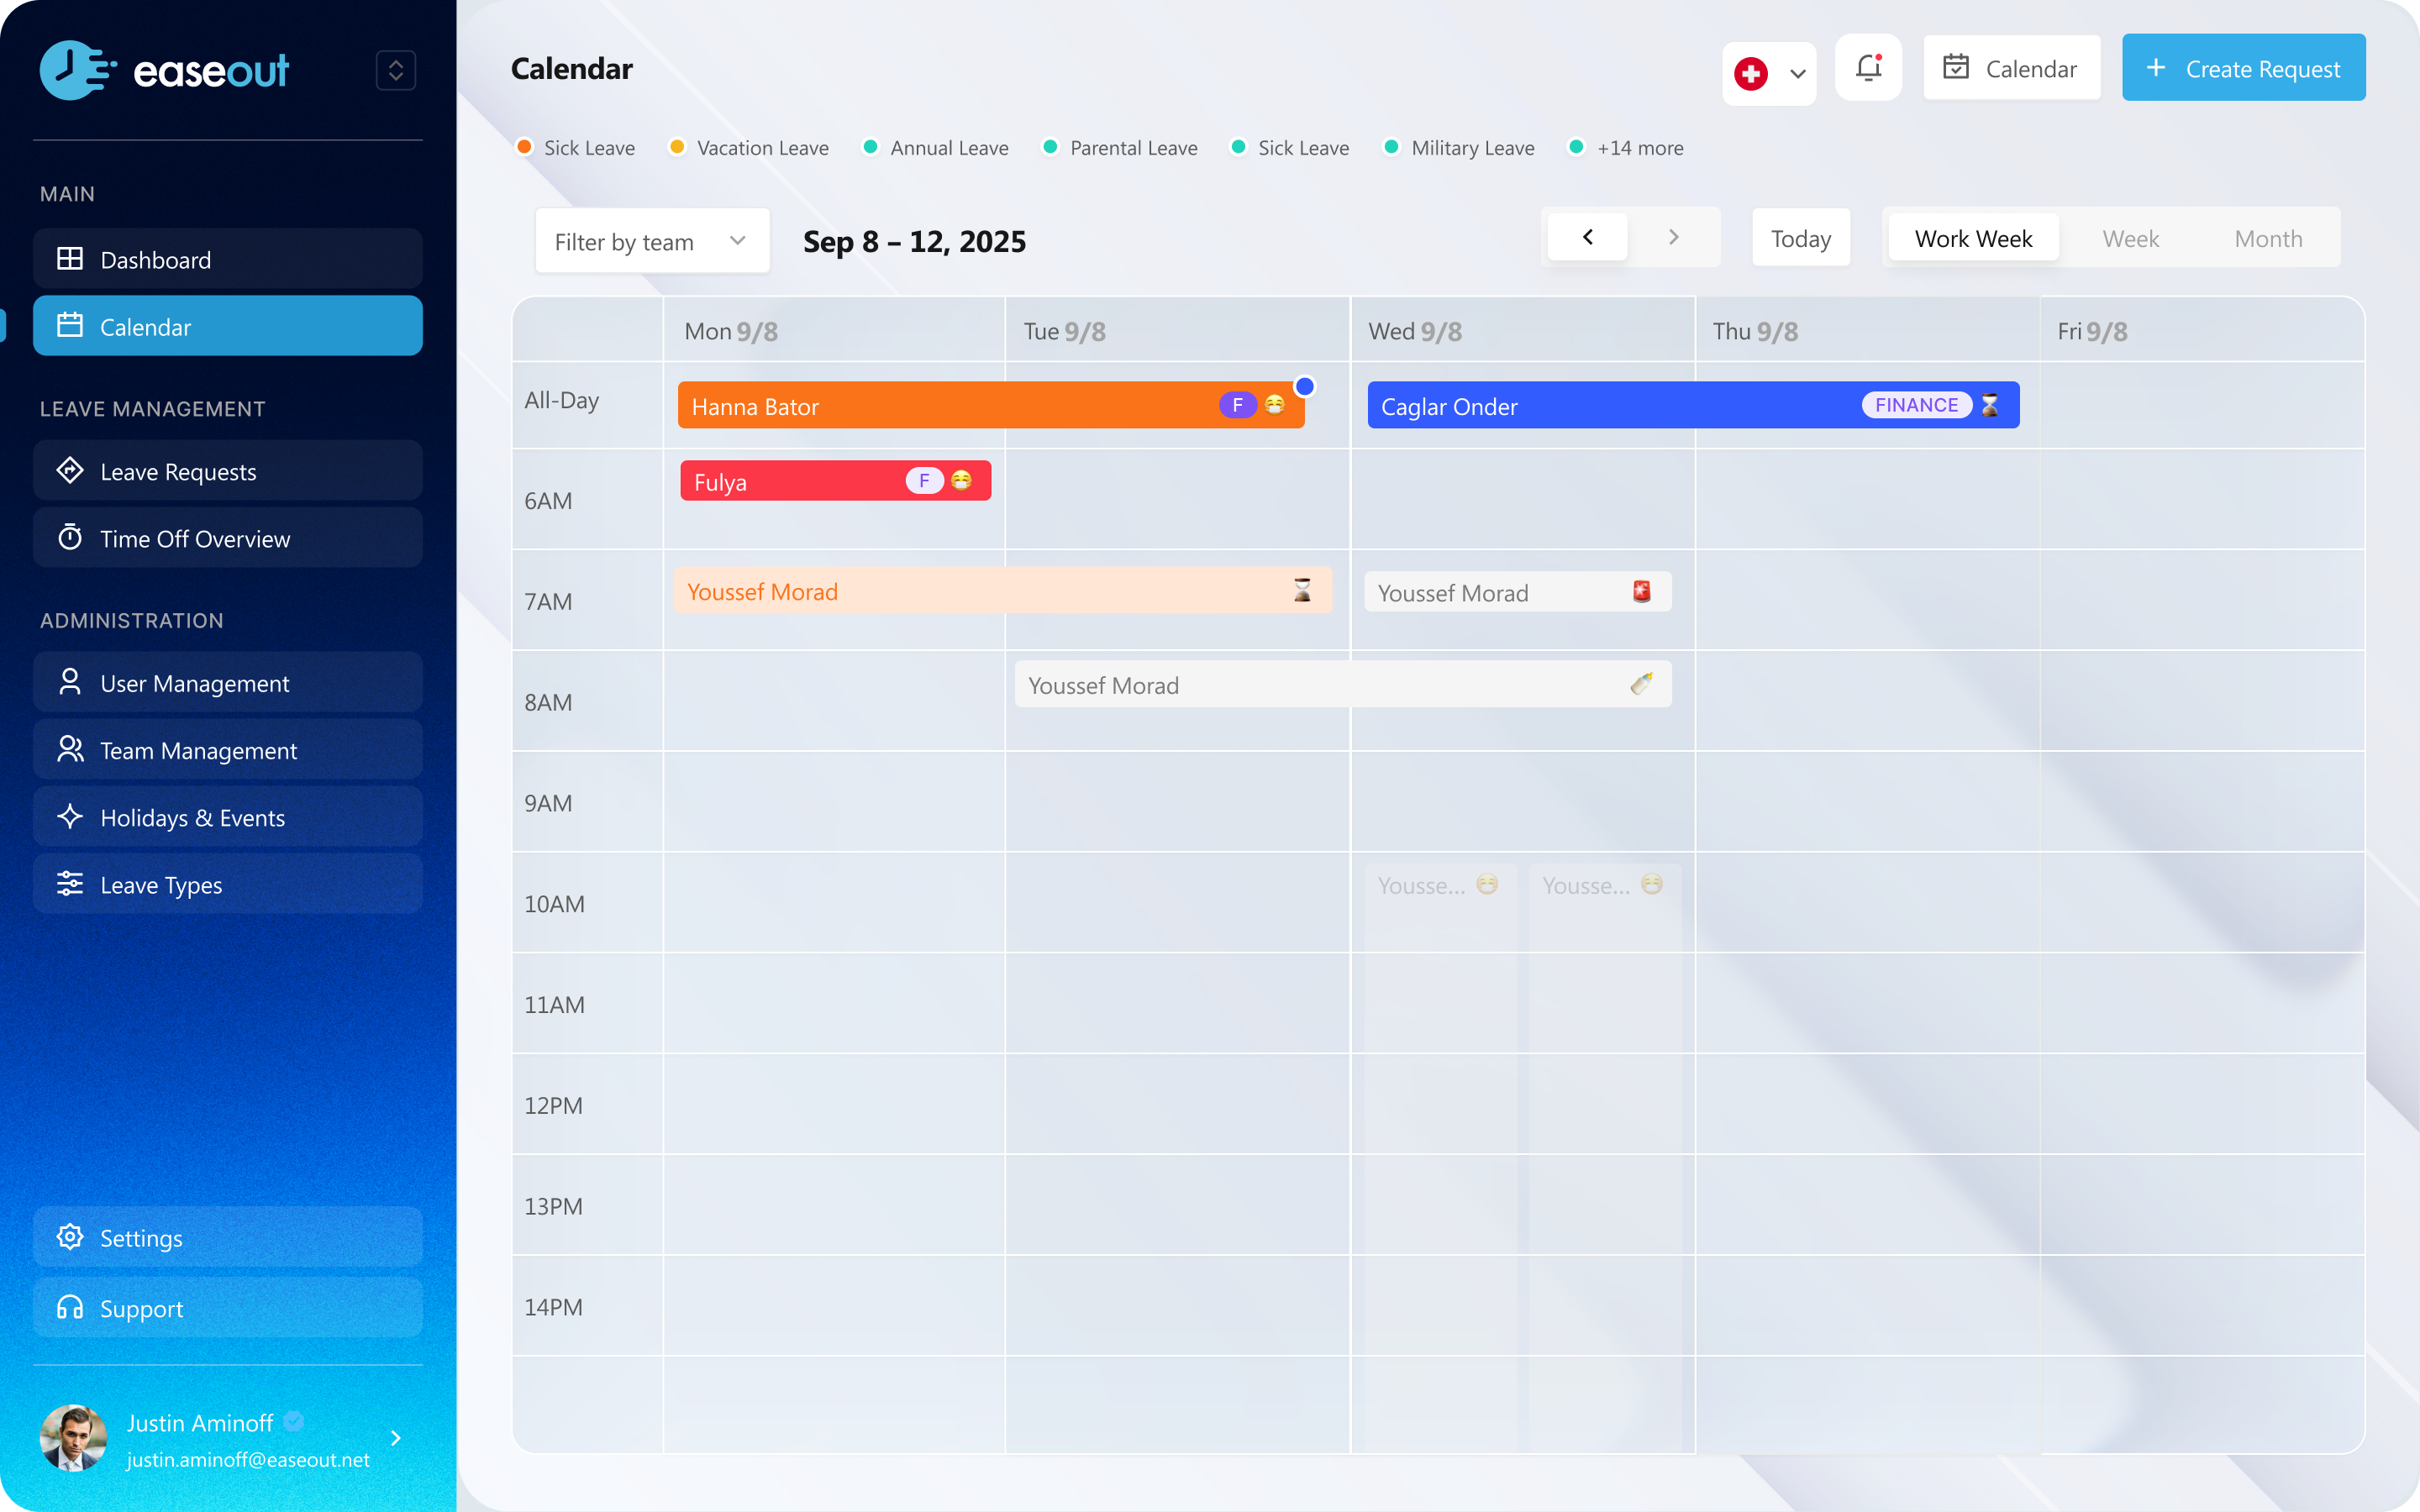
Task: Jump to Today
Action: point(1800,238)
